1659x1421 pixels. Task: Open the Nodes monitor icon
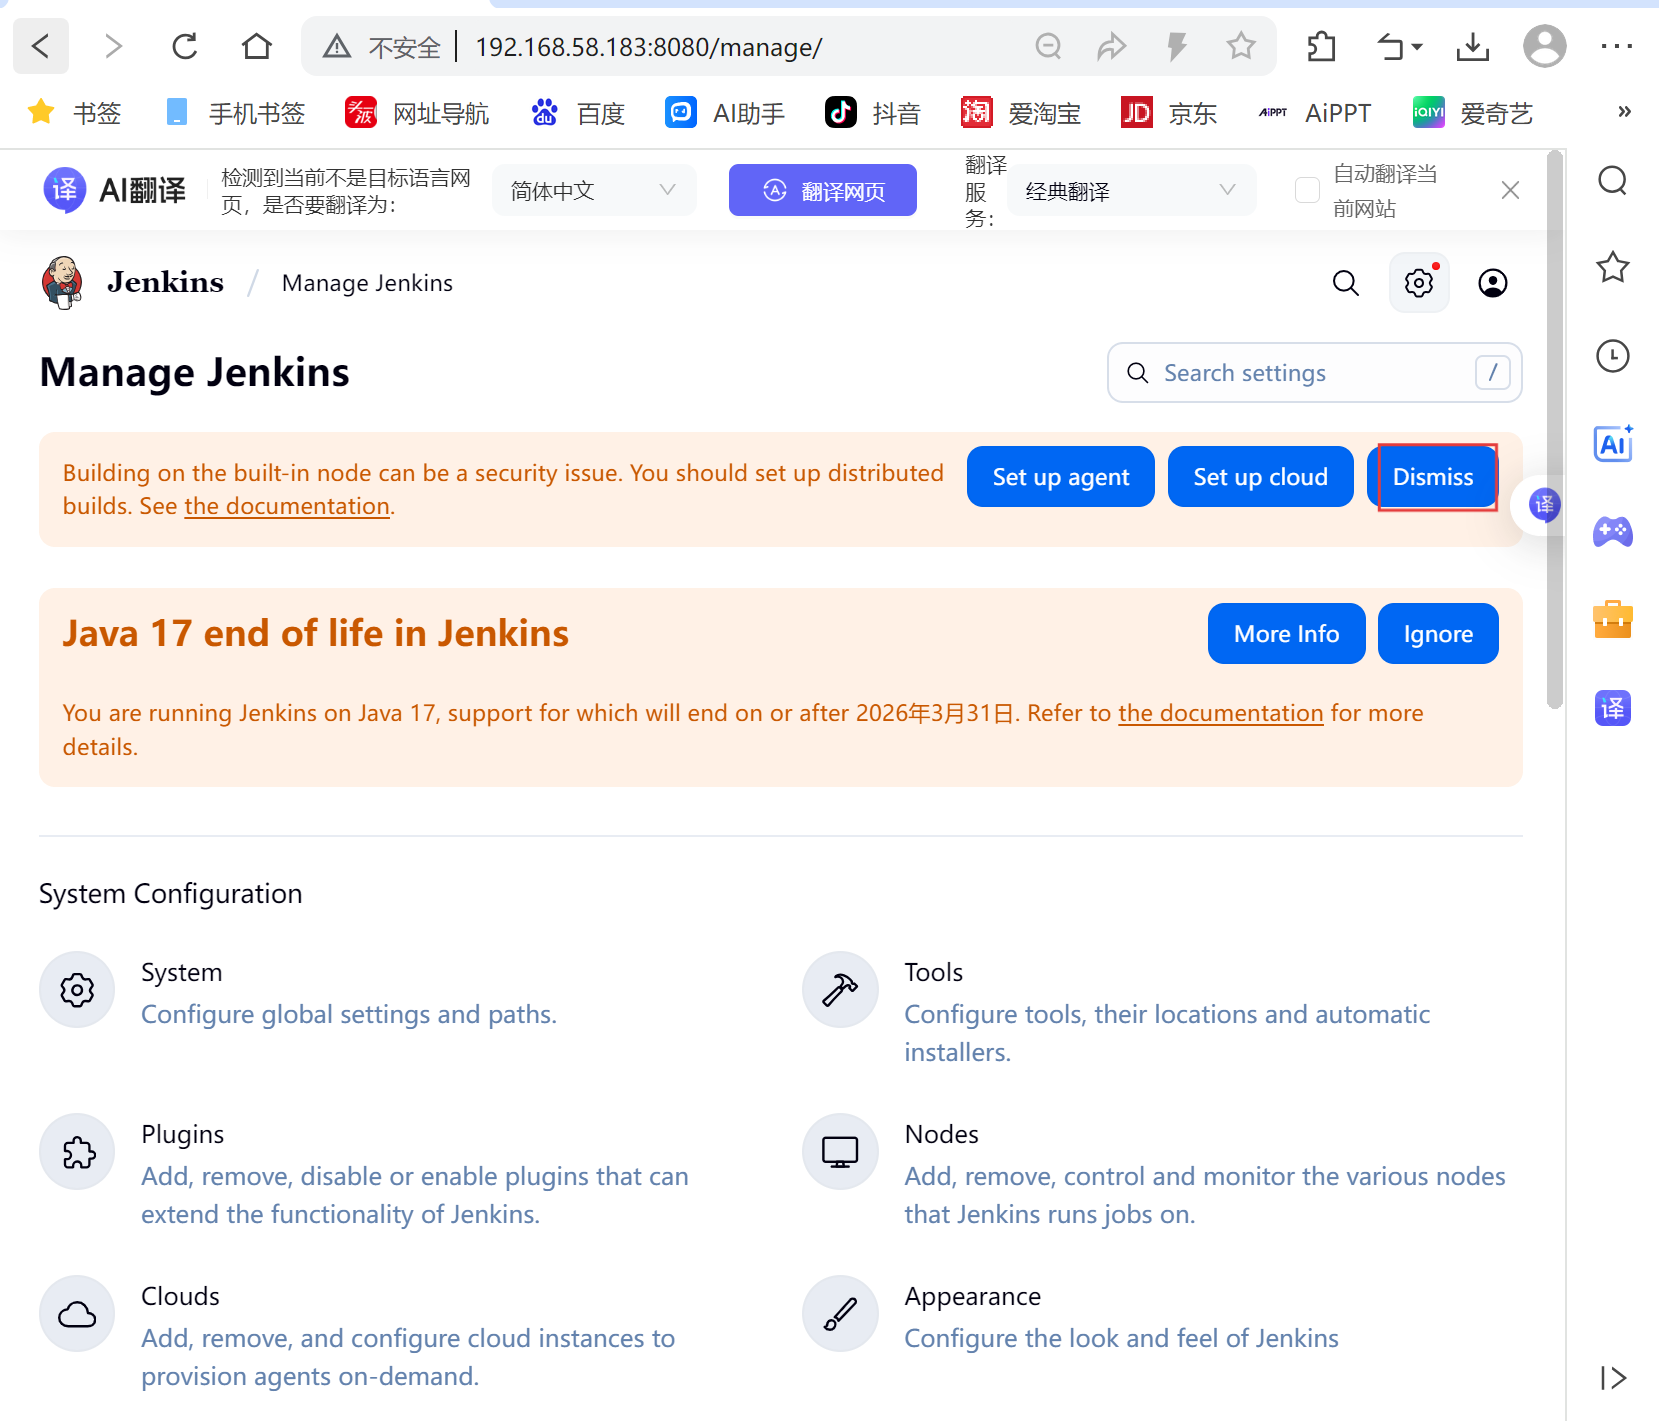(x=840, y=1152)
